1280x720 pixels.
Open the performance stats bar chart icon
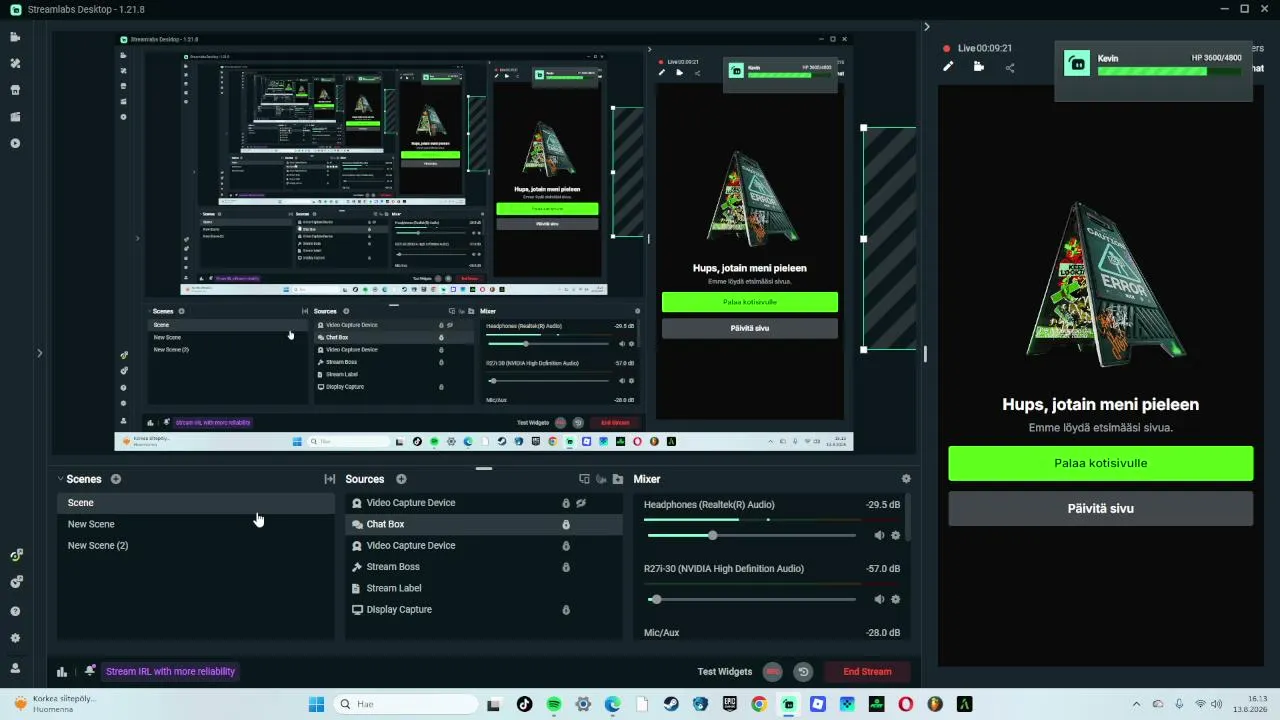tap(62, 672)
